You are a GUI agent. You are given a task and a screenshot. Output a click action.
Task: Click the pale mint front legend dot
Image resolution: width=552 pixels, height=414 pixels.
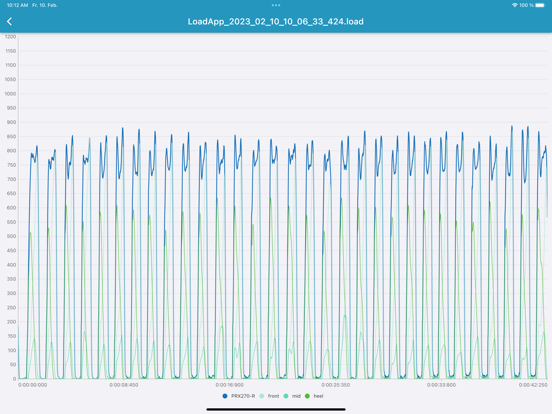tap(262, 396)
